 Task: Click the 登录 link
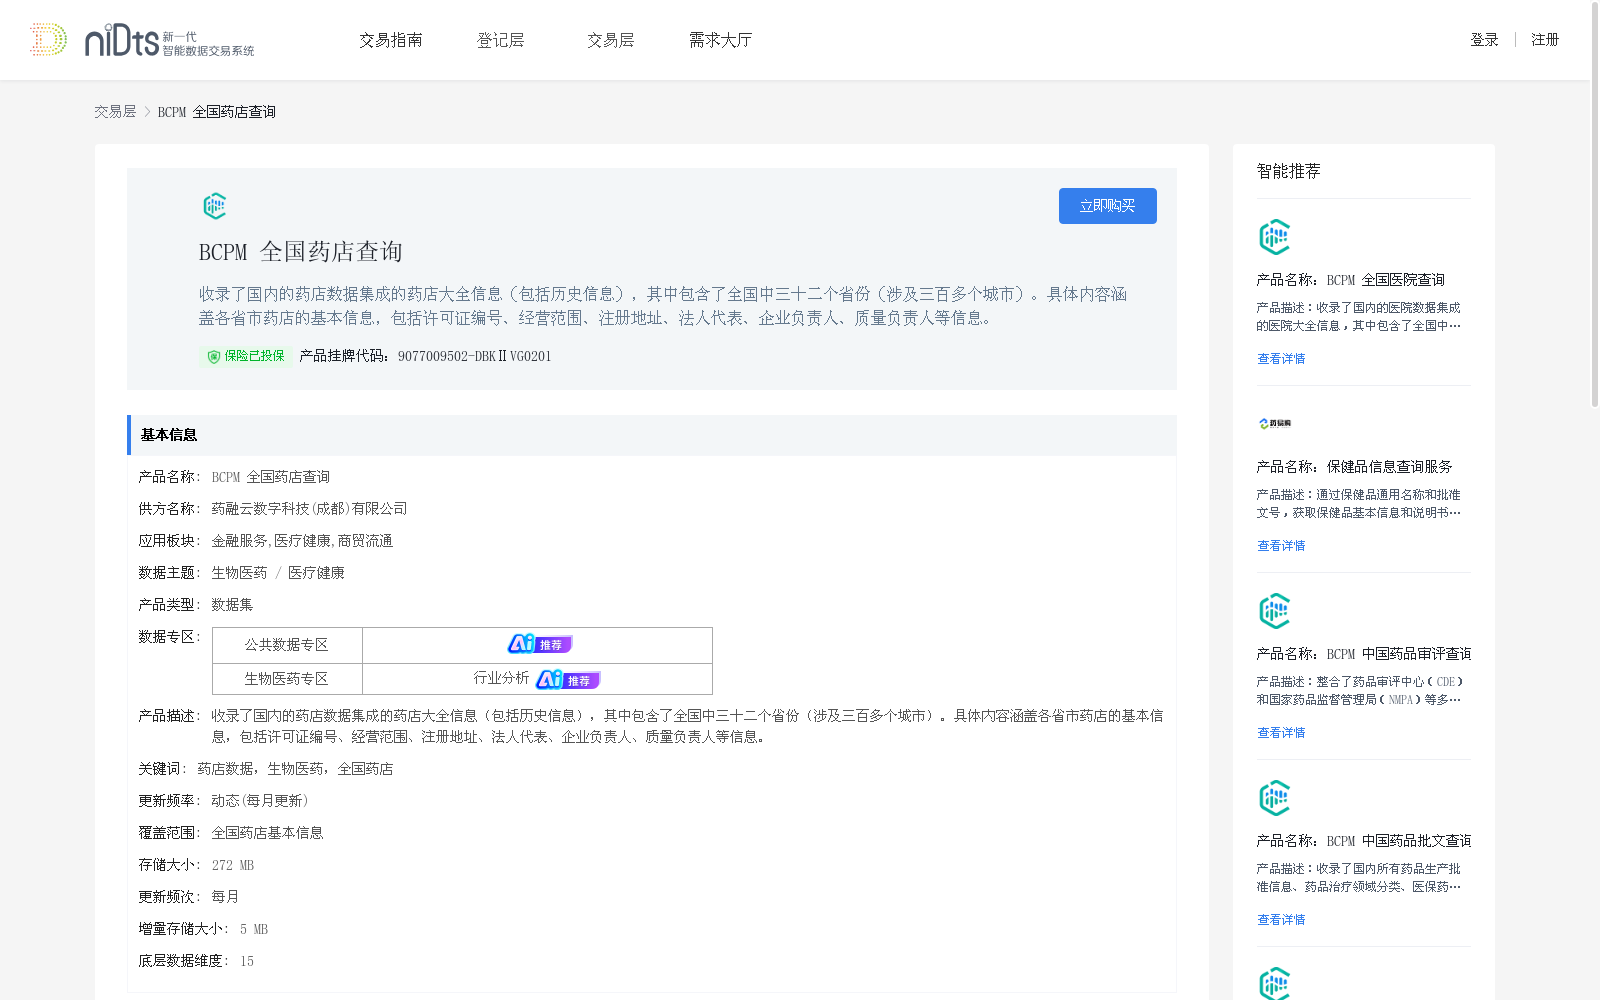[x=1484, y=40]
